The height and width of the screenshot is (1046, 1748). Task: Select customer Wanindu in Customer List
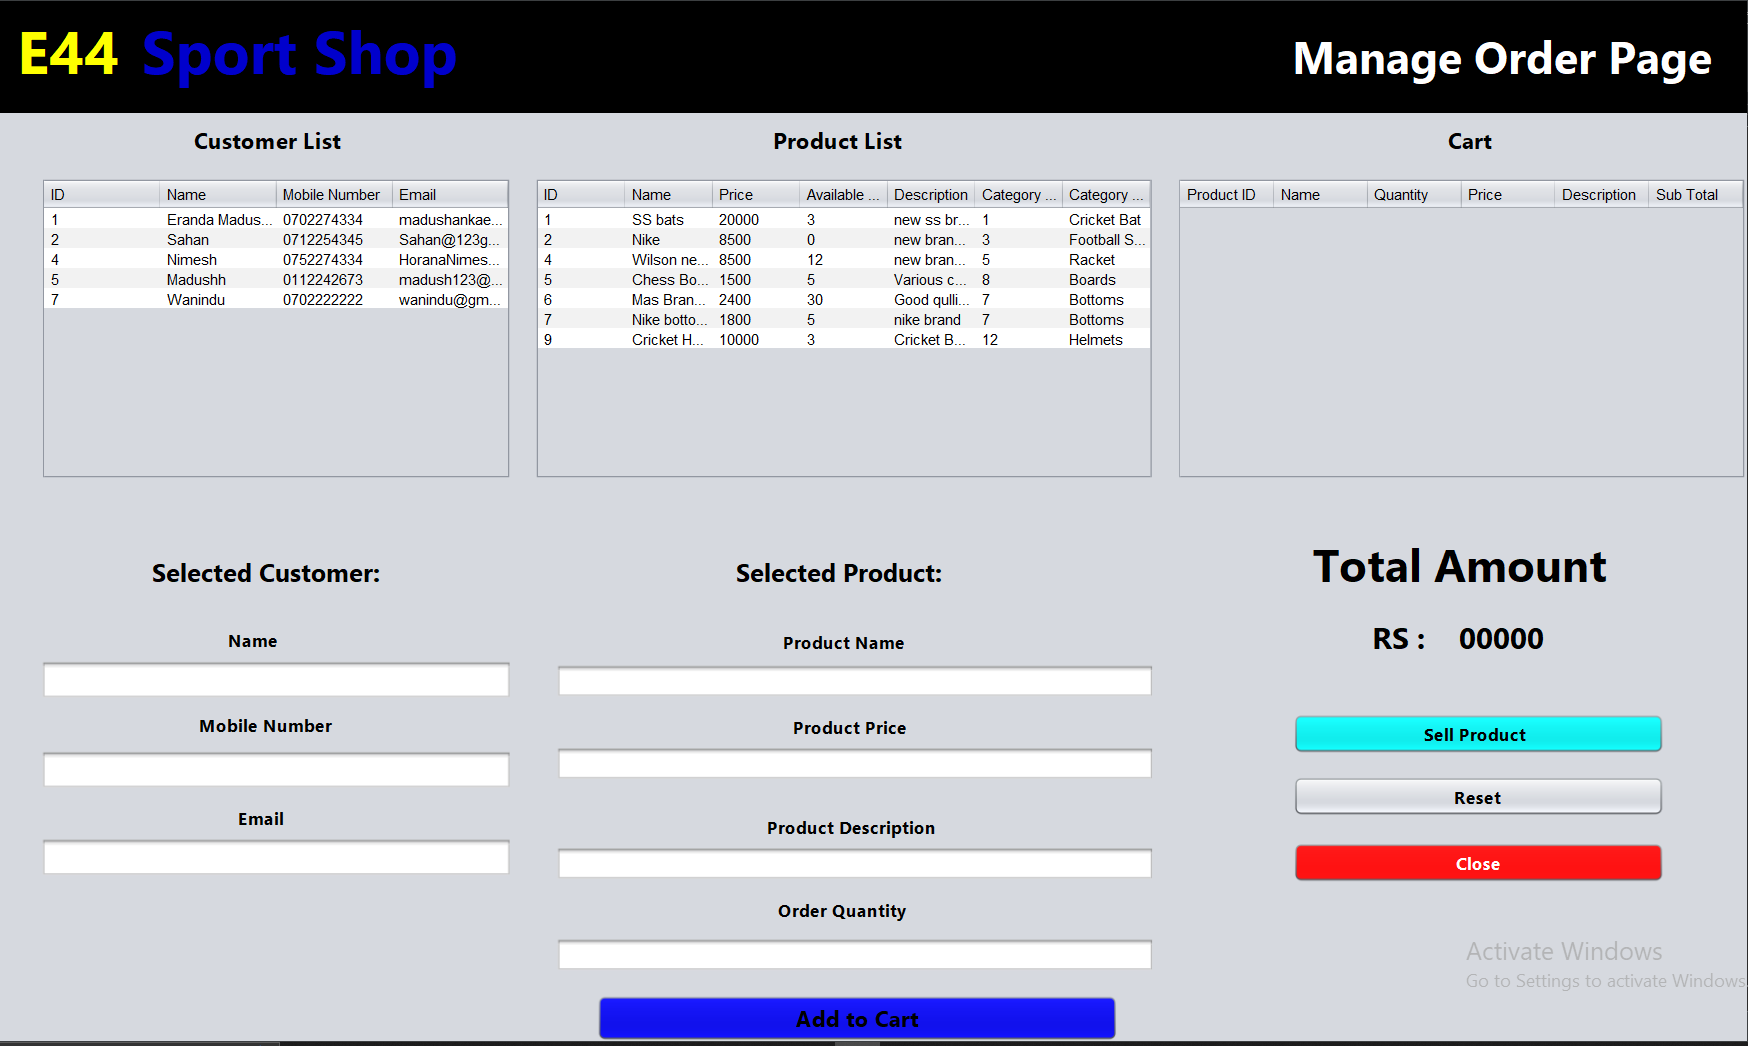(196, 300)
